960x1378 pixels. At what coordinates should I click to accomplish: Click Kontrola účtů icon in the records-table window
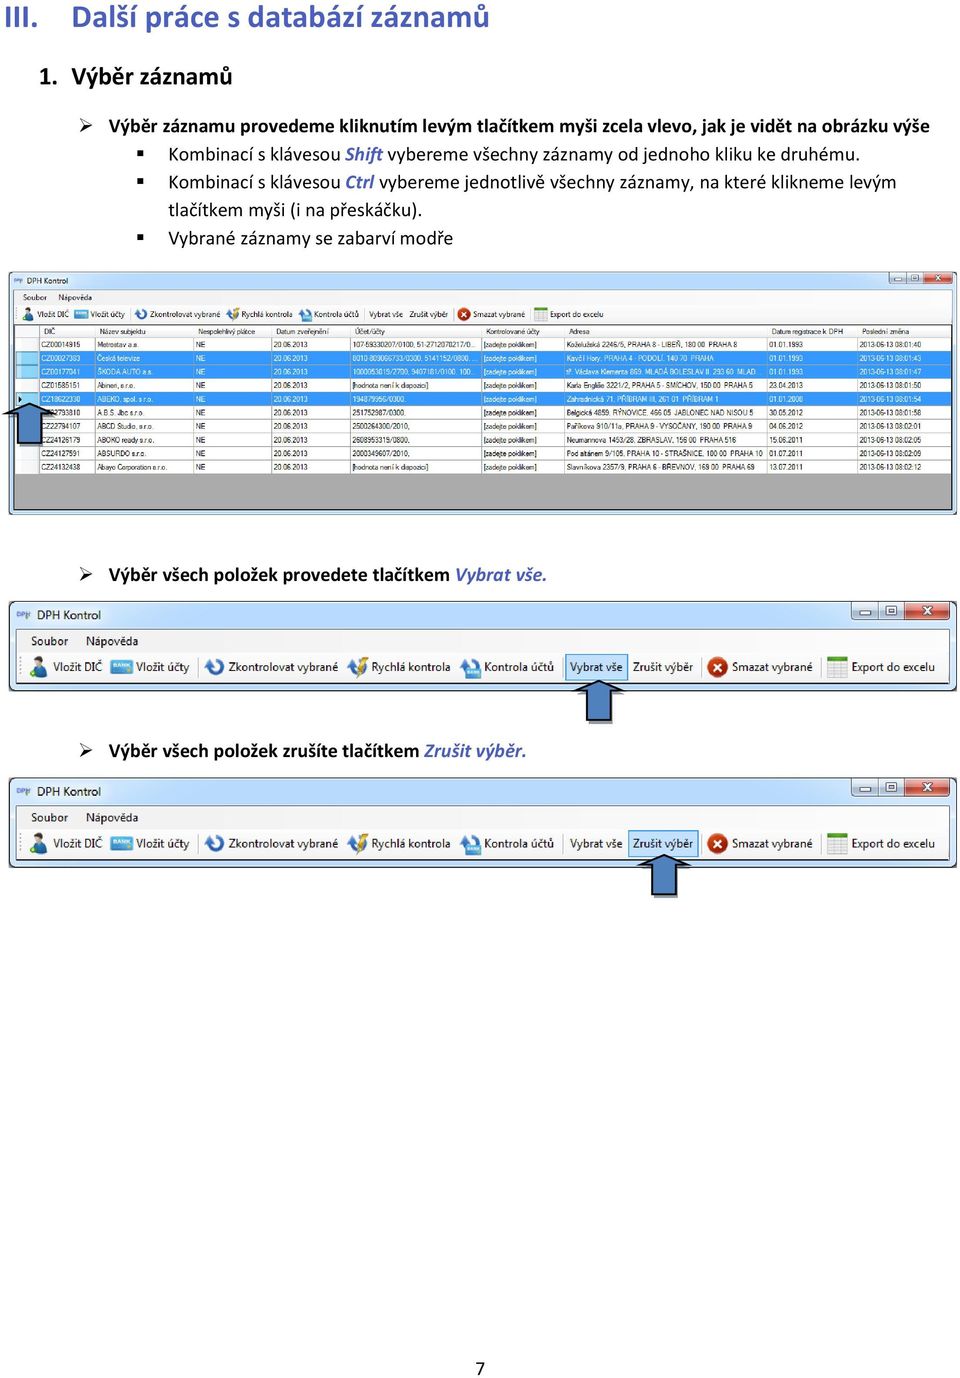click(x=306, y=314)
